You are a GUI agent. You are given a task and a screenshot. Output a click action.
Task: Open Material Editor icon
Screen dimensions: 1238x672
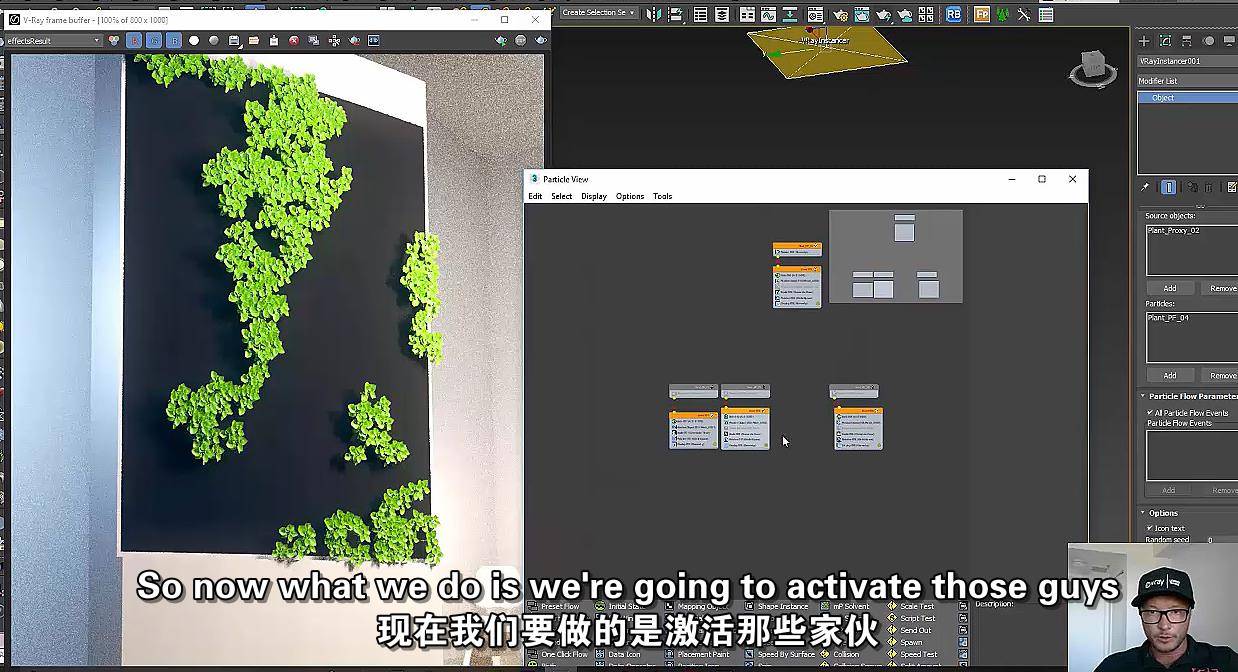click(815, 14)
